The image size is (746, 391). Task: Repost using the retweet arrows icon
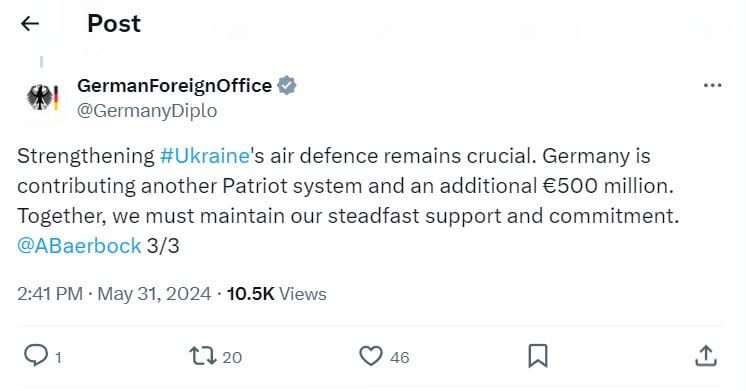point(203,356)
